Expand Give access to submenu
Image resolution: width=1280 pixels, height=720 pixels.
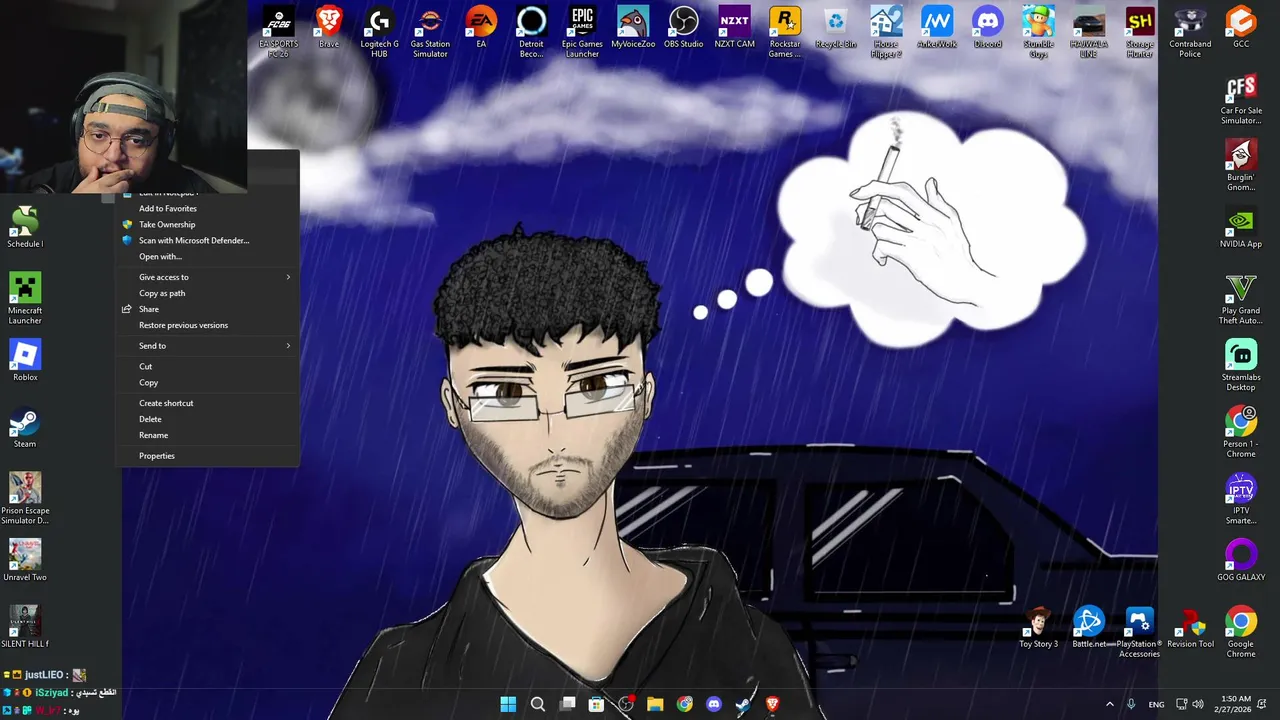[208, 277]
